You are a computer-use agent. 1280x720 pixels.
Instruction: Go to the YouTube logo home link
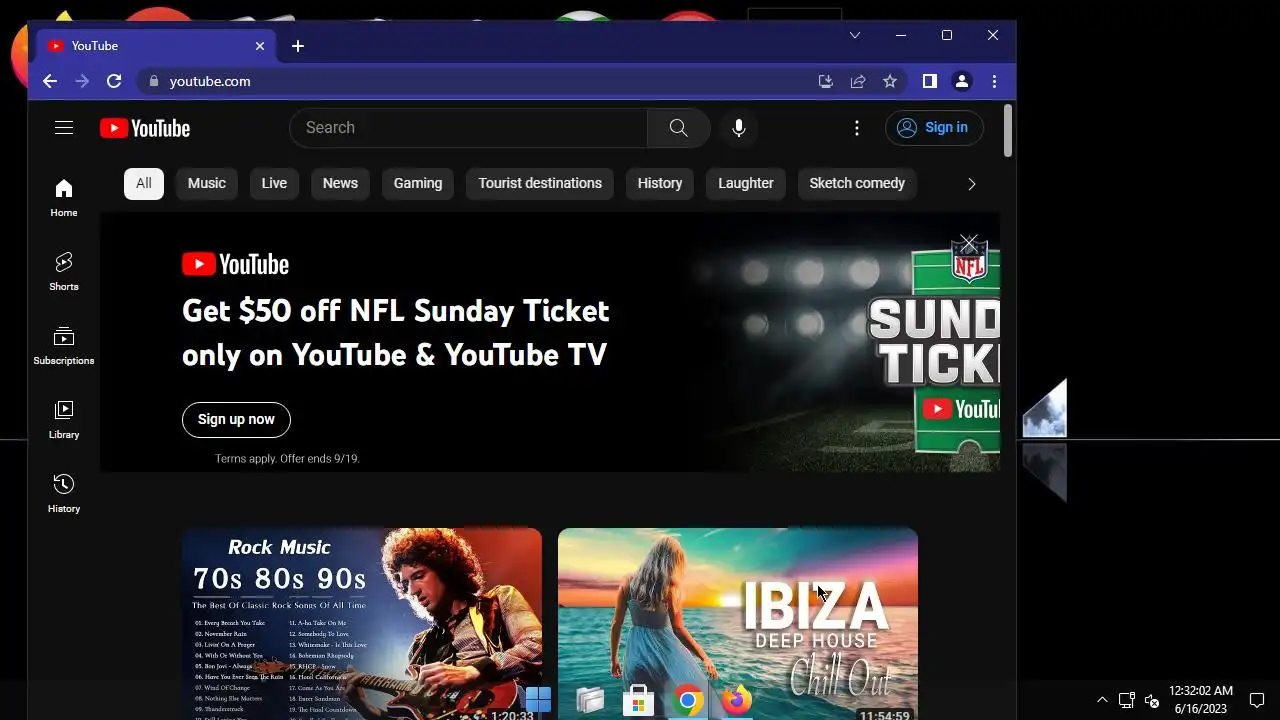145,128
